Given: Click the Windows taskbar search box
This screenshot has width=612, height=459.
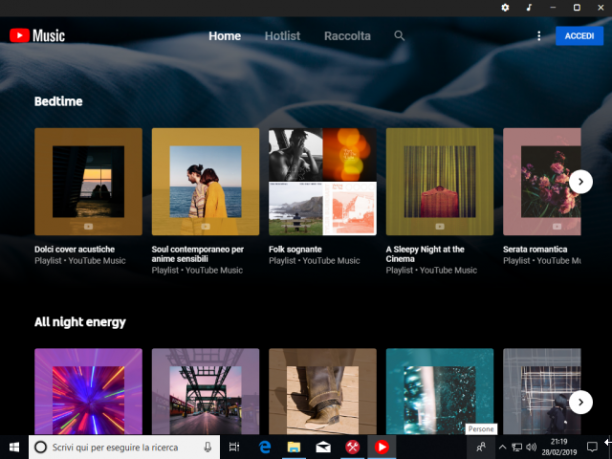Looking at the screenshot, I should 124,447.
